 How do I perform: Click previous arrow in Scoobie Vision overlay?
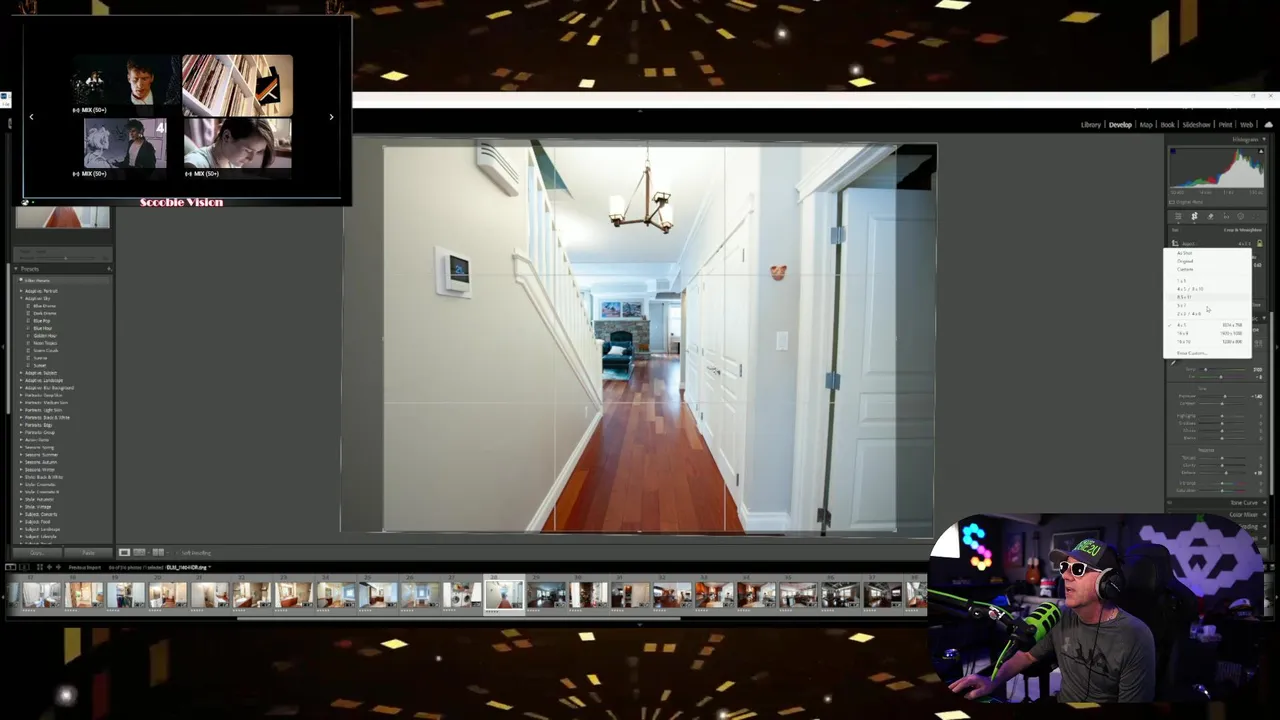(31, 117)
